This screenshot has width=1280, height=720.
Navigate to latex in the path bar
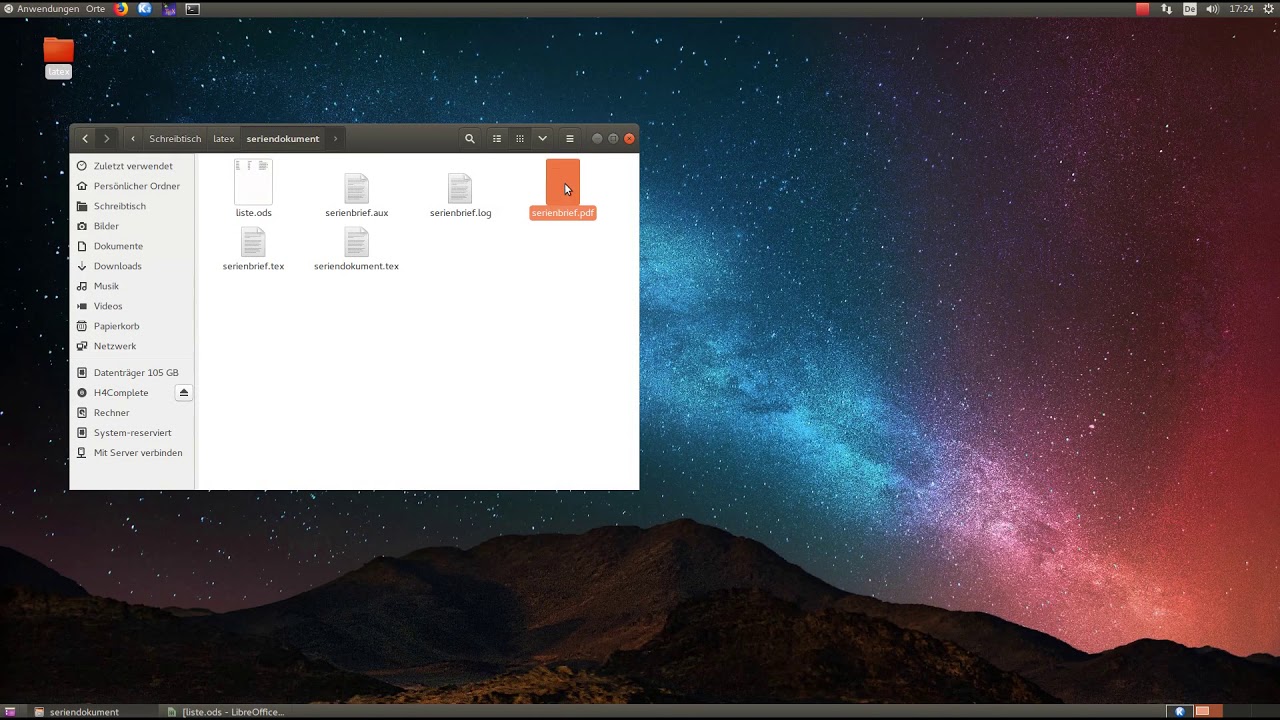pos(224,139)
